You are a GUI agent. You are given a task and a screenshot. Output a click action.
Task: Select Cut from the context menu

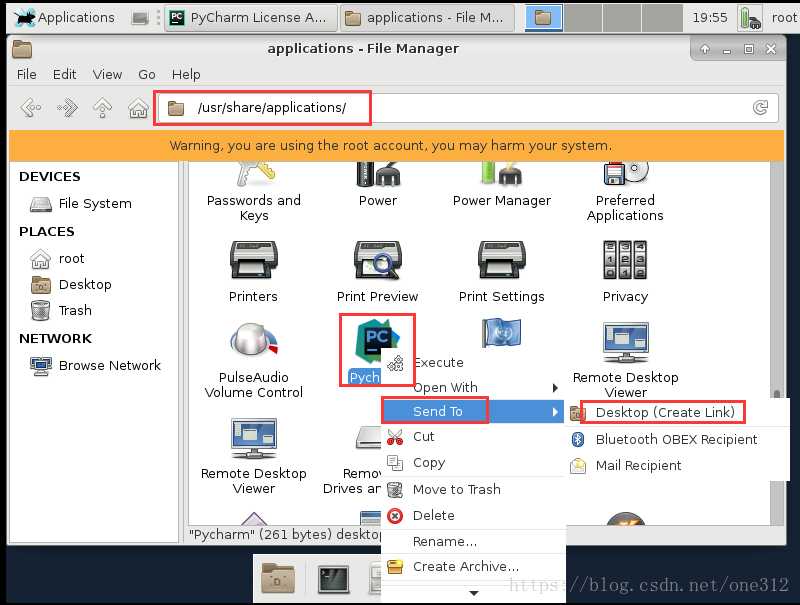click(473, 437)
